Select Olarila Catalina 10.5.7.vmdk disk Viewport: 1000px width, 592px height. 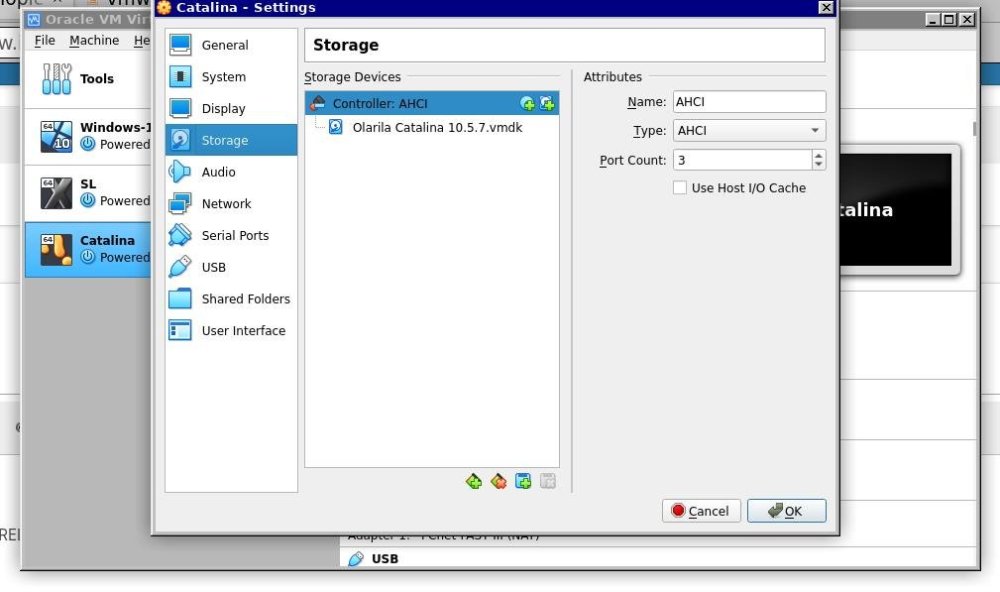(438, 128)
